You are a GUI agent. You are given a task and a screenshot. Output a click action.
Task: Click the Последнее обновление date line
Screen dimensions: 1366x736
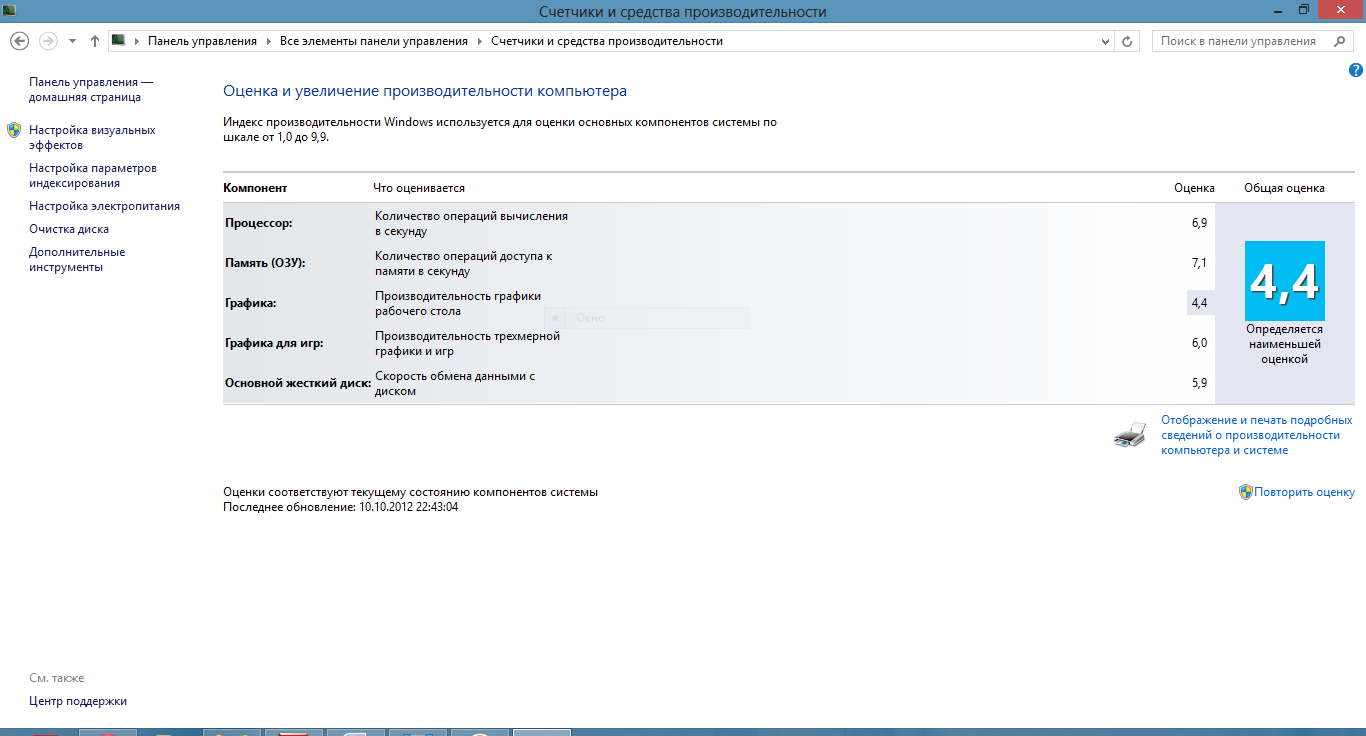(340, 507)
